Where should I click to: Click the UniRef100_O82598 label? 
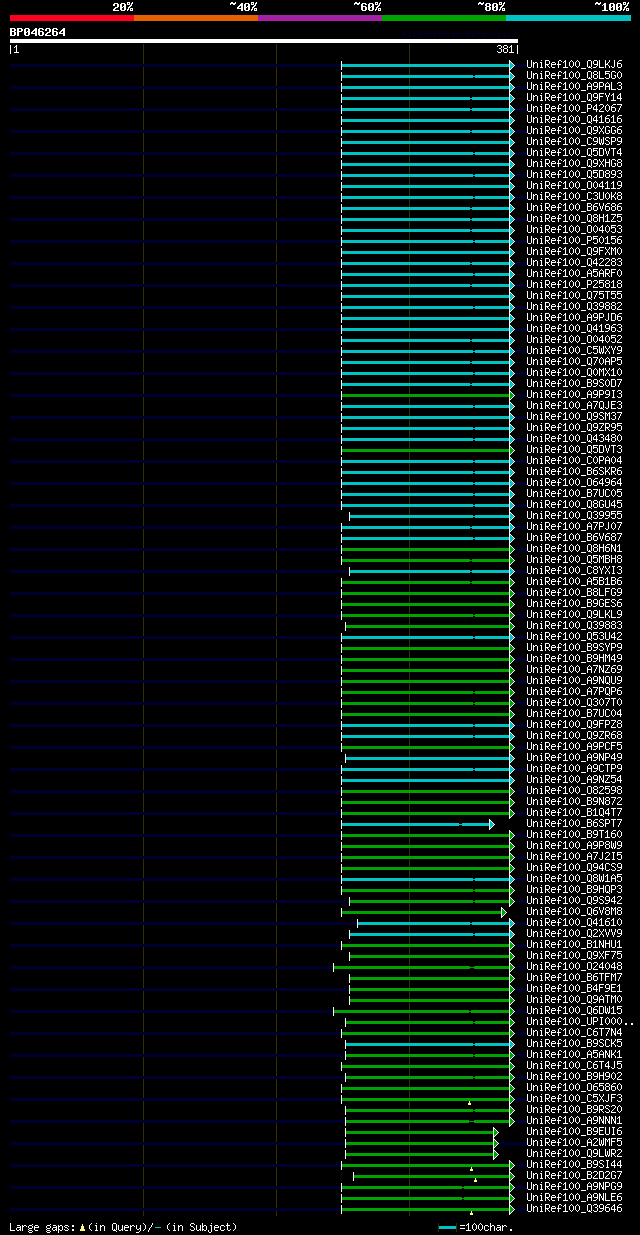576,790
